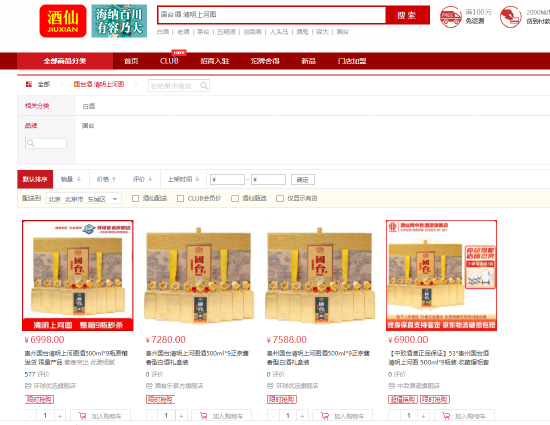
Task: Open the CLUB tab in navbar
Action: tap(169, 61)
